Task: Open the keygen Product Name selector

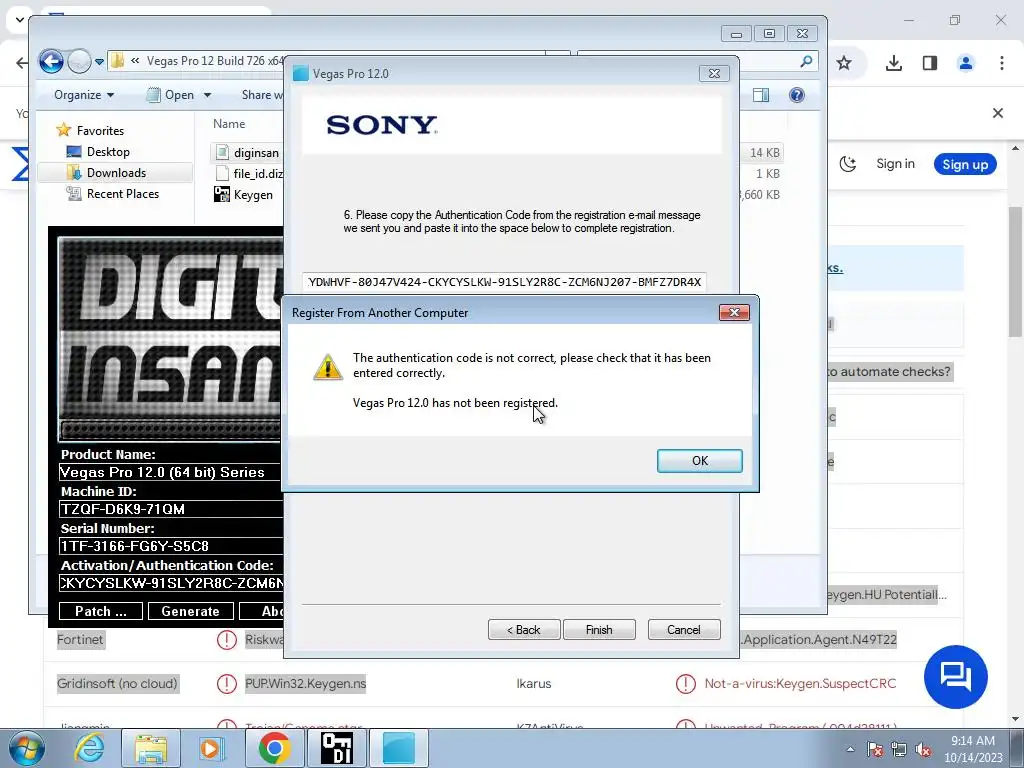Action: coord(171,472)
